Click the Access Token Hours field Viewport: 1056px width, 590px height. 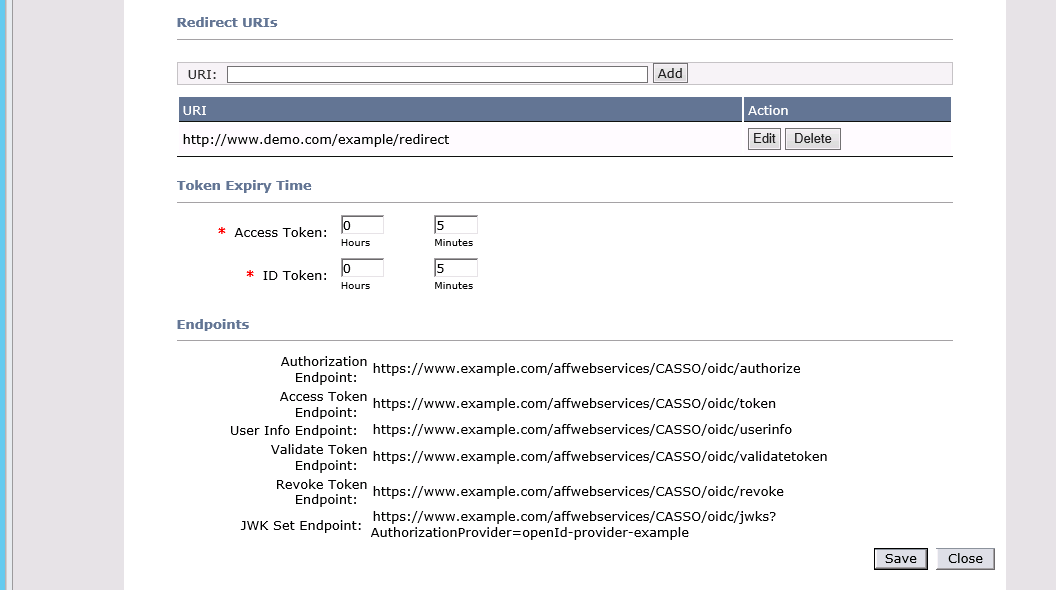[361, 224]
